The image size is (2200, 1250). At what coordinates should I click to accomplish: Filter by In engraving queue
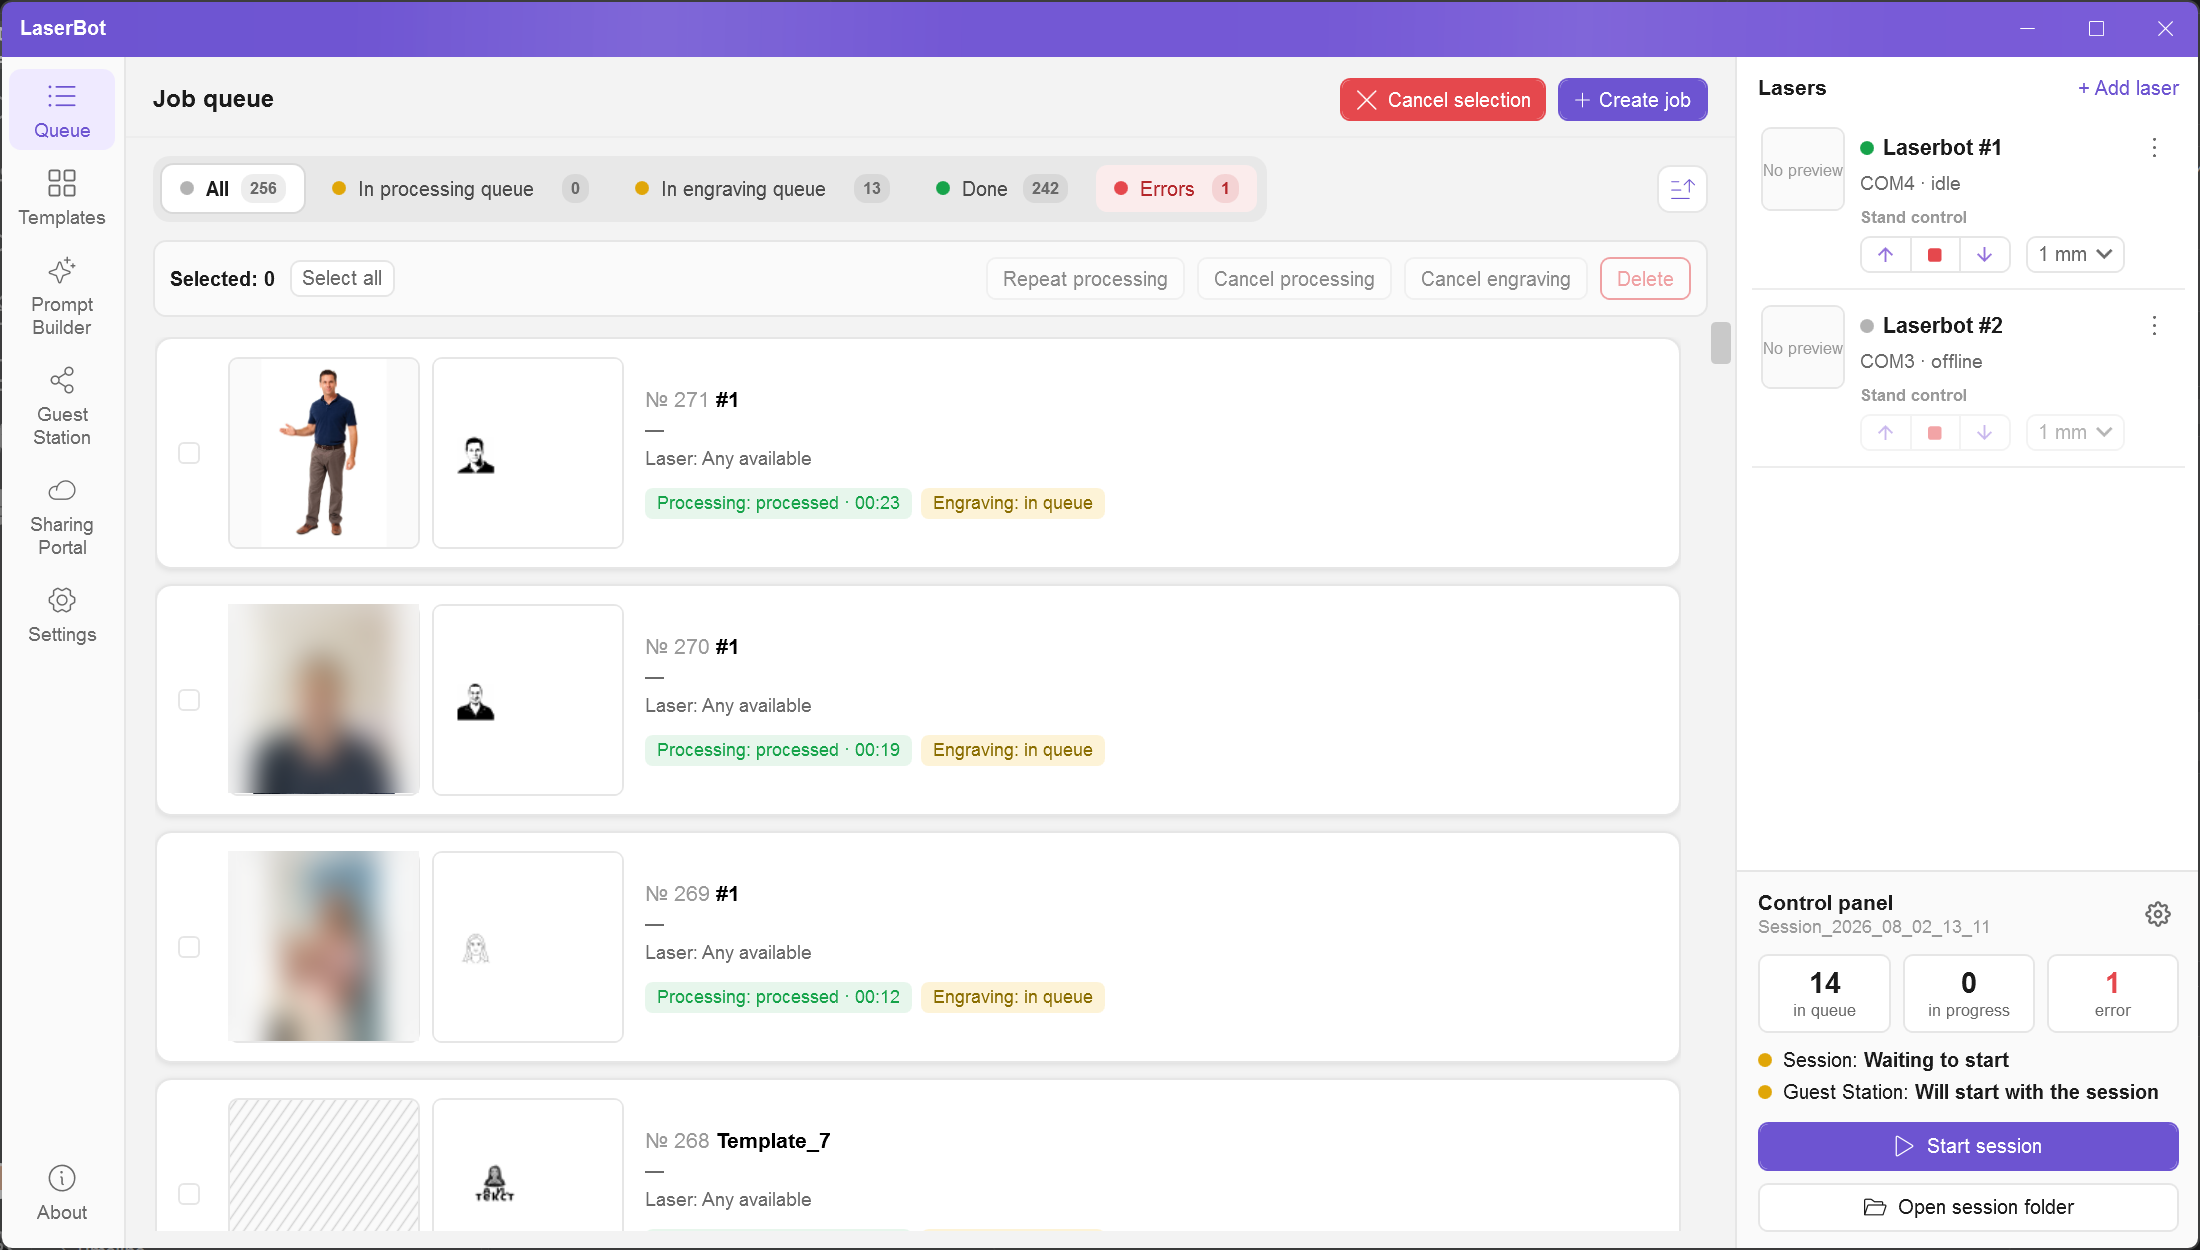(761, 189)
